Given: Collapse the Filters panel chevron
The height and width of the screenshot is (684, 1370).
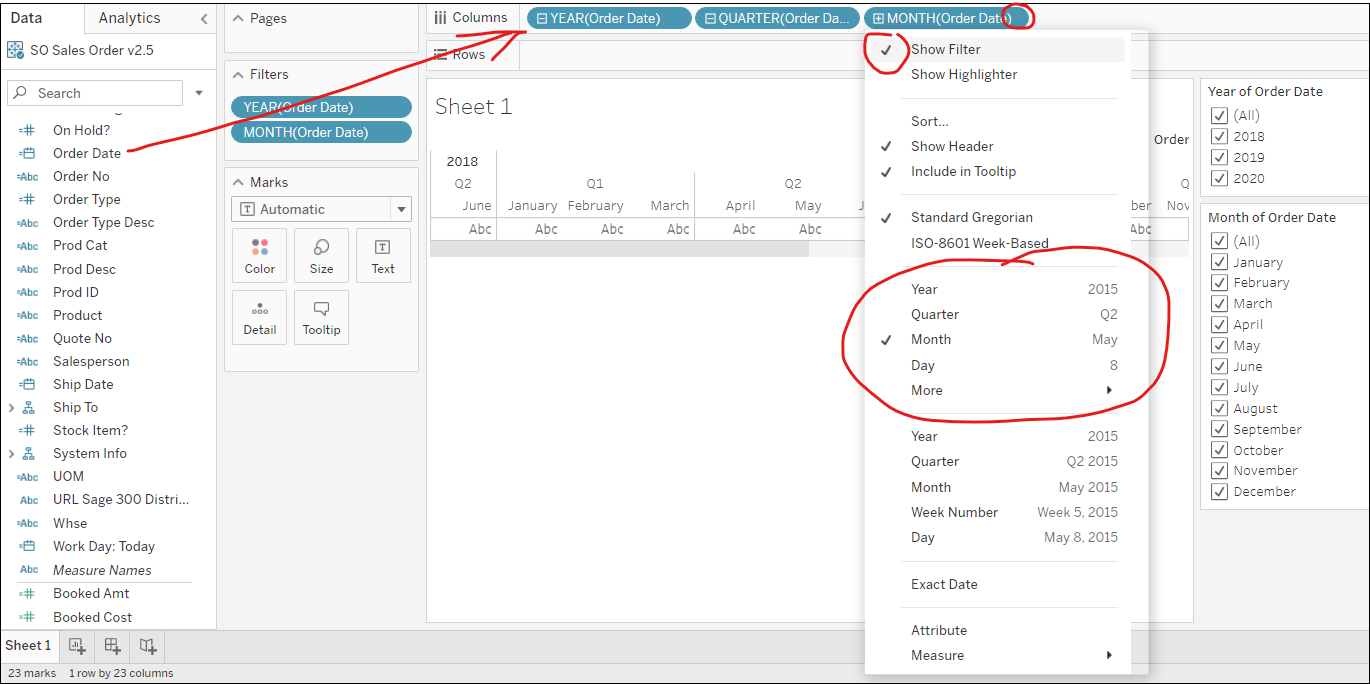Looking at the screenshot, I should [238, 73].
